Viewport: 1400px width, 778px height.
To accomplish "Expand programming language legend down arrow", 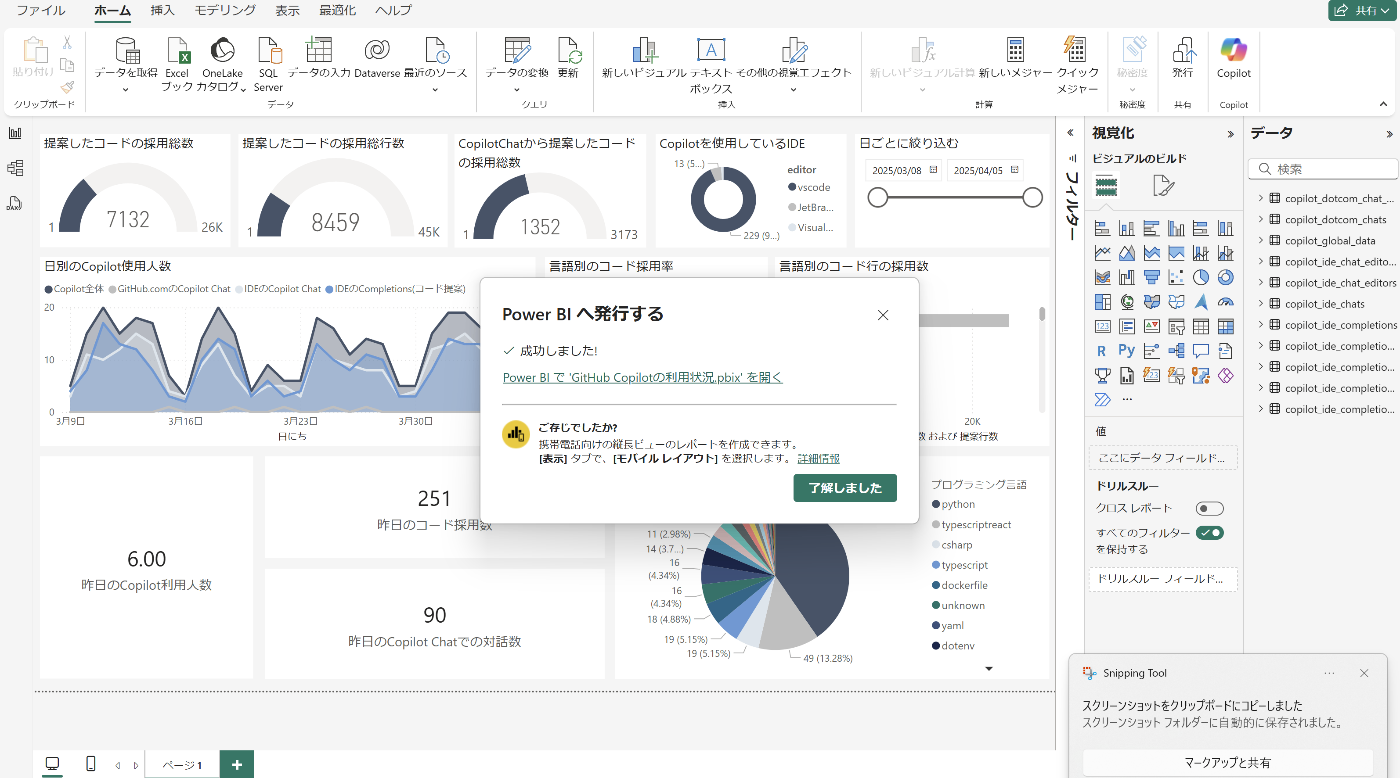I will click(x=989, y=668).
